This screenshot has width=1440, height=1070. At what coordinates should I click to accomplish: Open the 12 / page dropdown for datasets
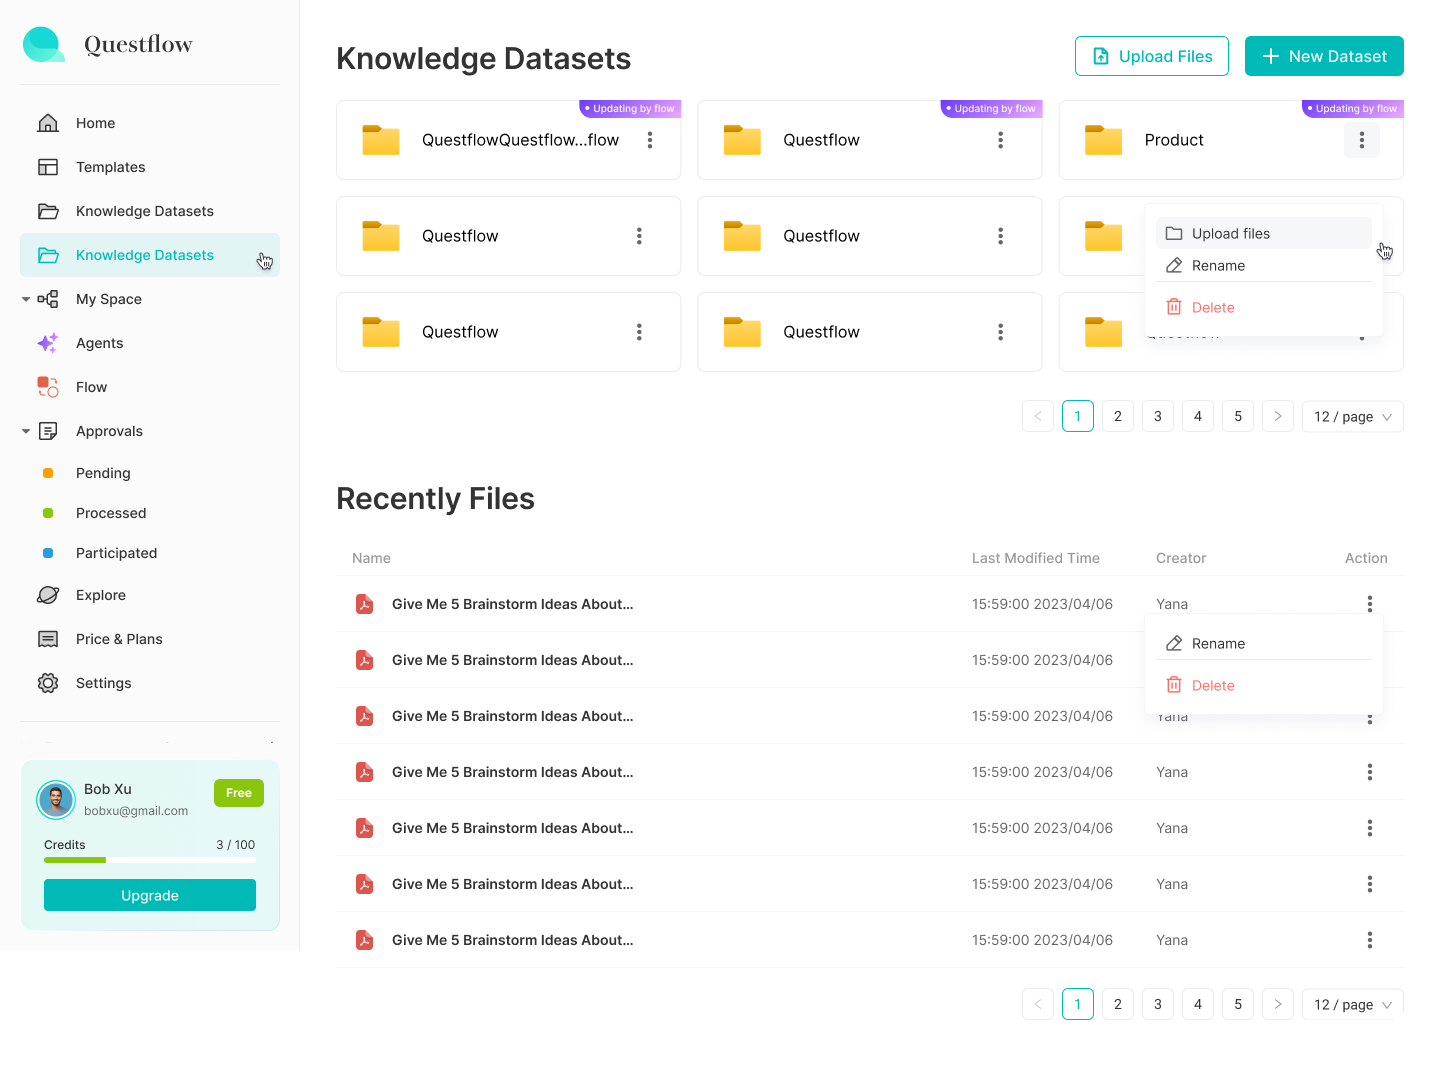1352,416
